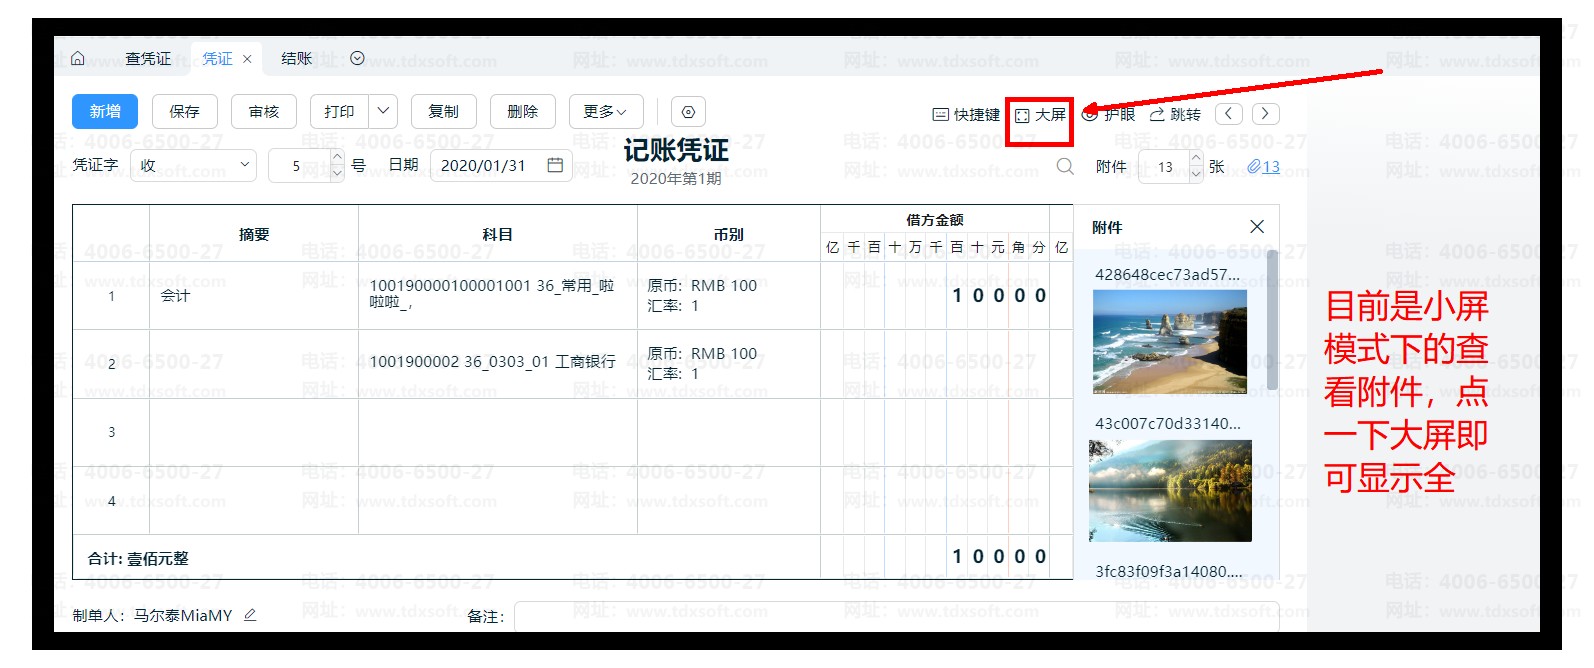Click the 新增 button
This screenshot has width=1594, height=668.
(x=105, y=111)
